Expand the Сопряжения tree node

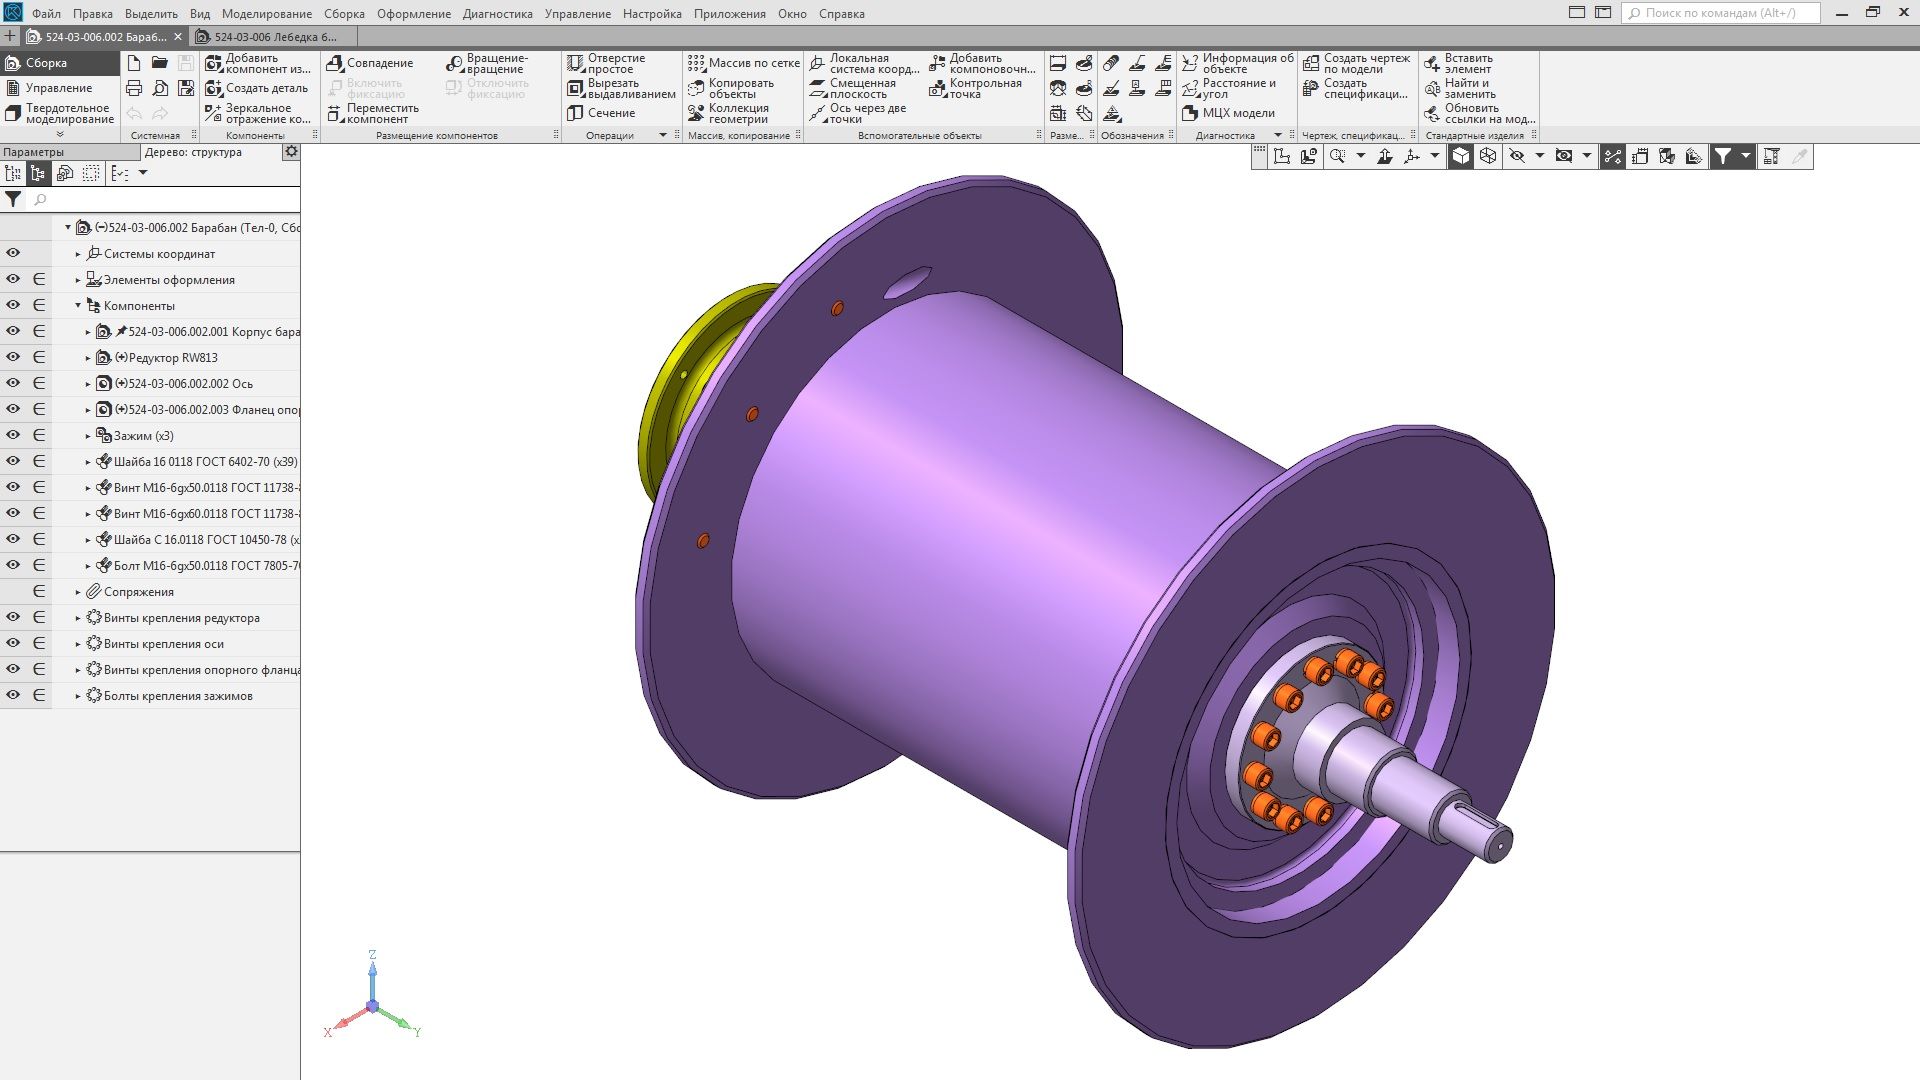coord(78,592)
